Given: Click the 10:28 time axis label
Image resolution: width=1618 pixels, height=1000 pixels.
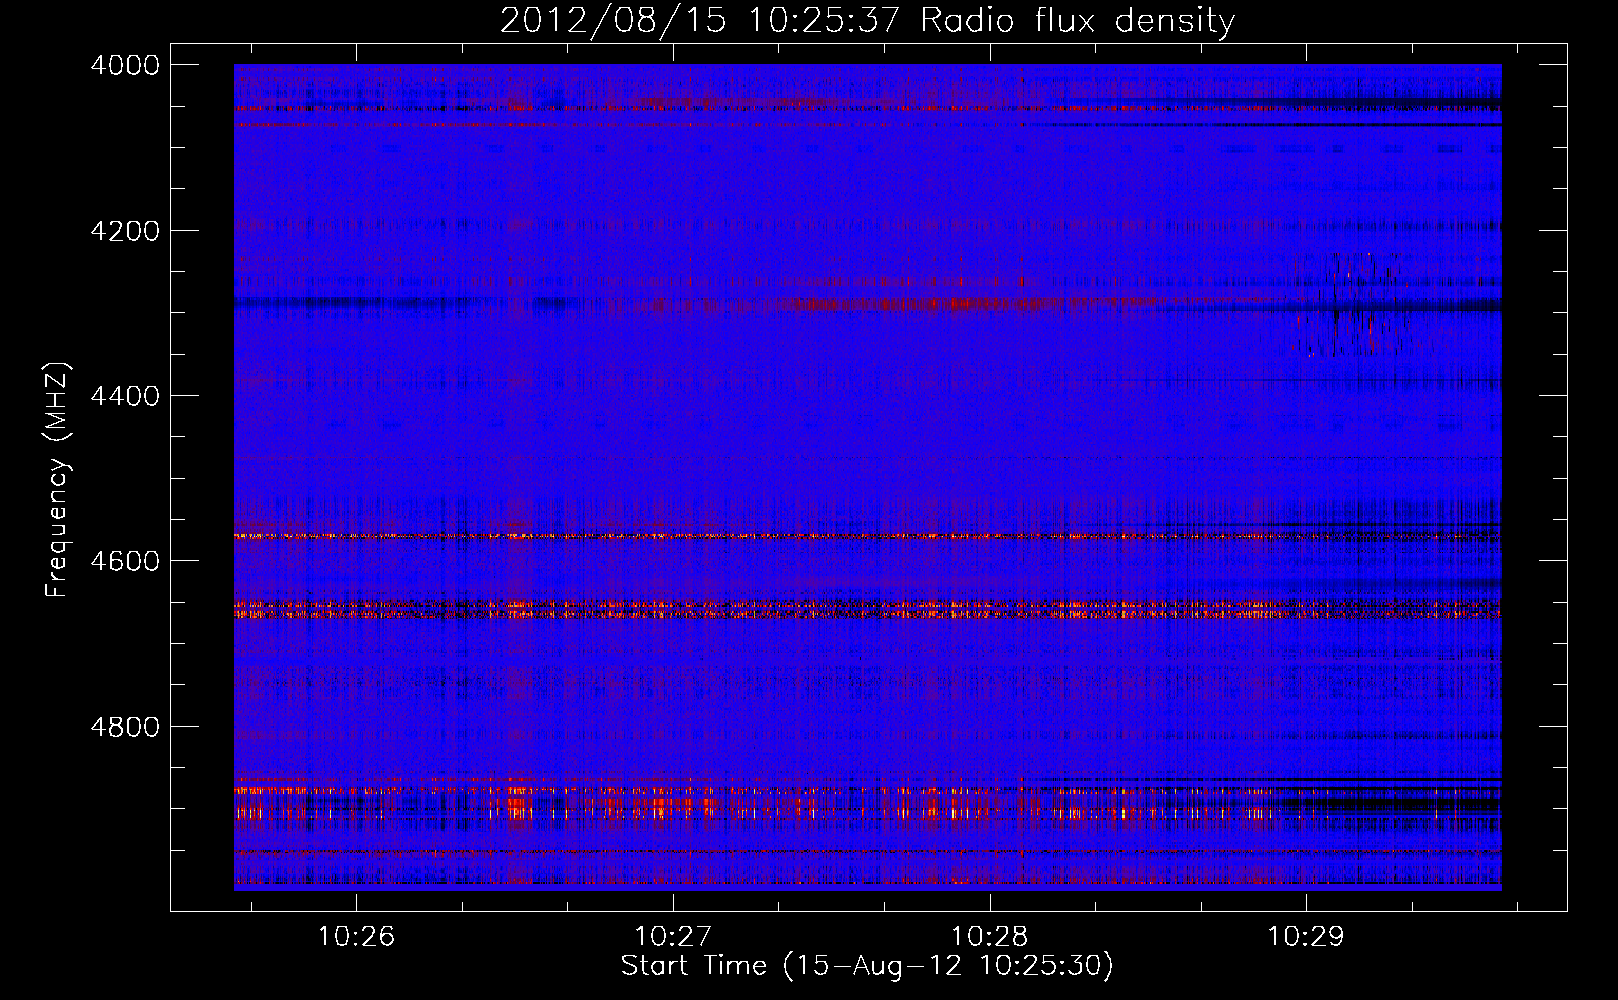Looking at the screenshot, I should [989, 936].
